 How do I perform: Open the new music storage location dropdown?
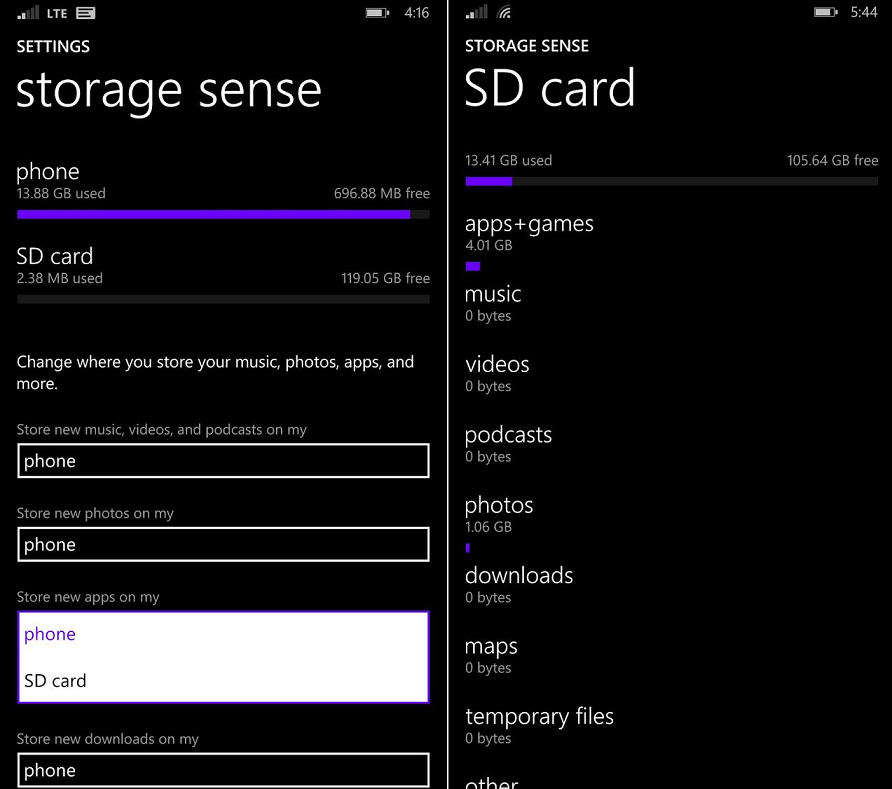222,460
